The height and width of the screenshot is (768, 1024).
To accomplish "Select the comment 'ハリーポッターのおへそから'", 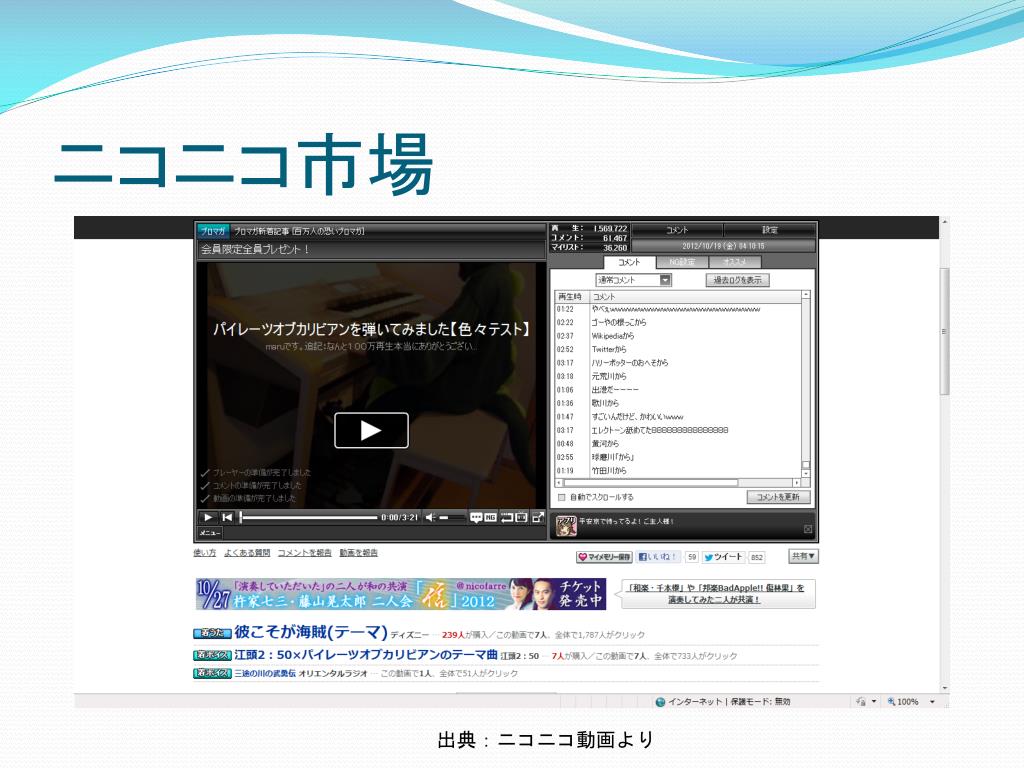I will [x=630, y=363].
